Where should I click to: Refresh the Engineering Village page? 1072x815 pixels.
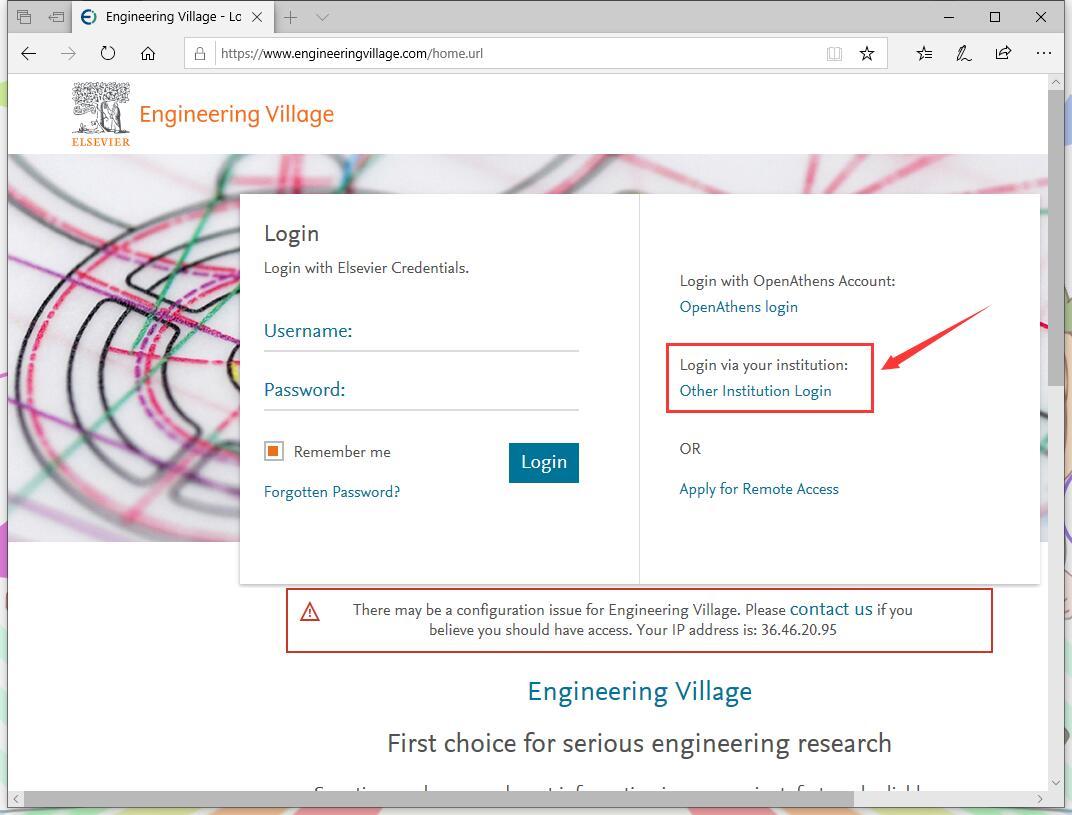[108, 53]
